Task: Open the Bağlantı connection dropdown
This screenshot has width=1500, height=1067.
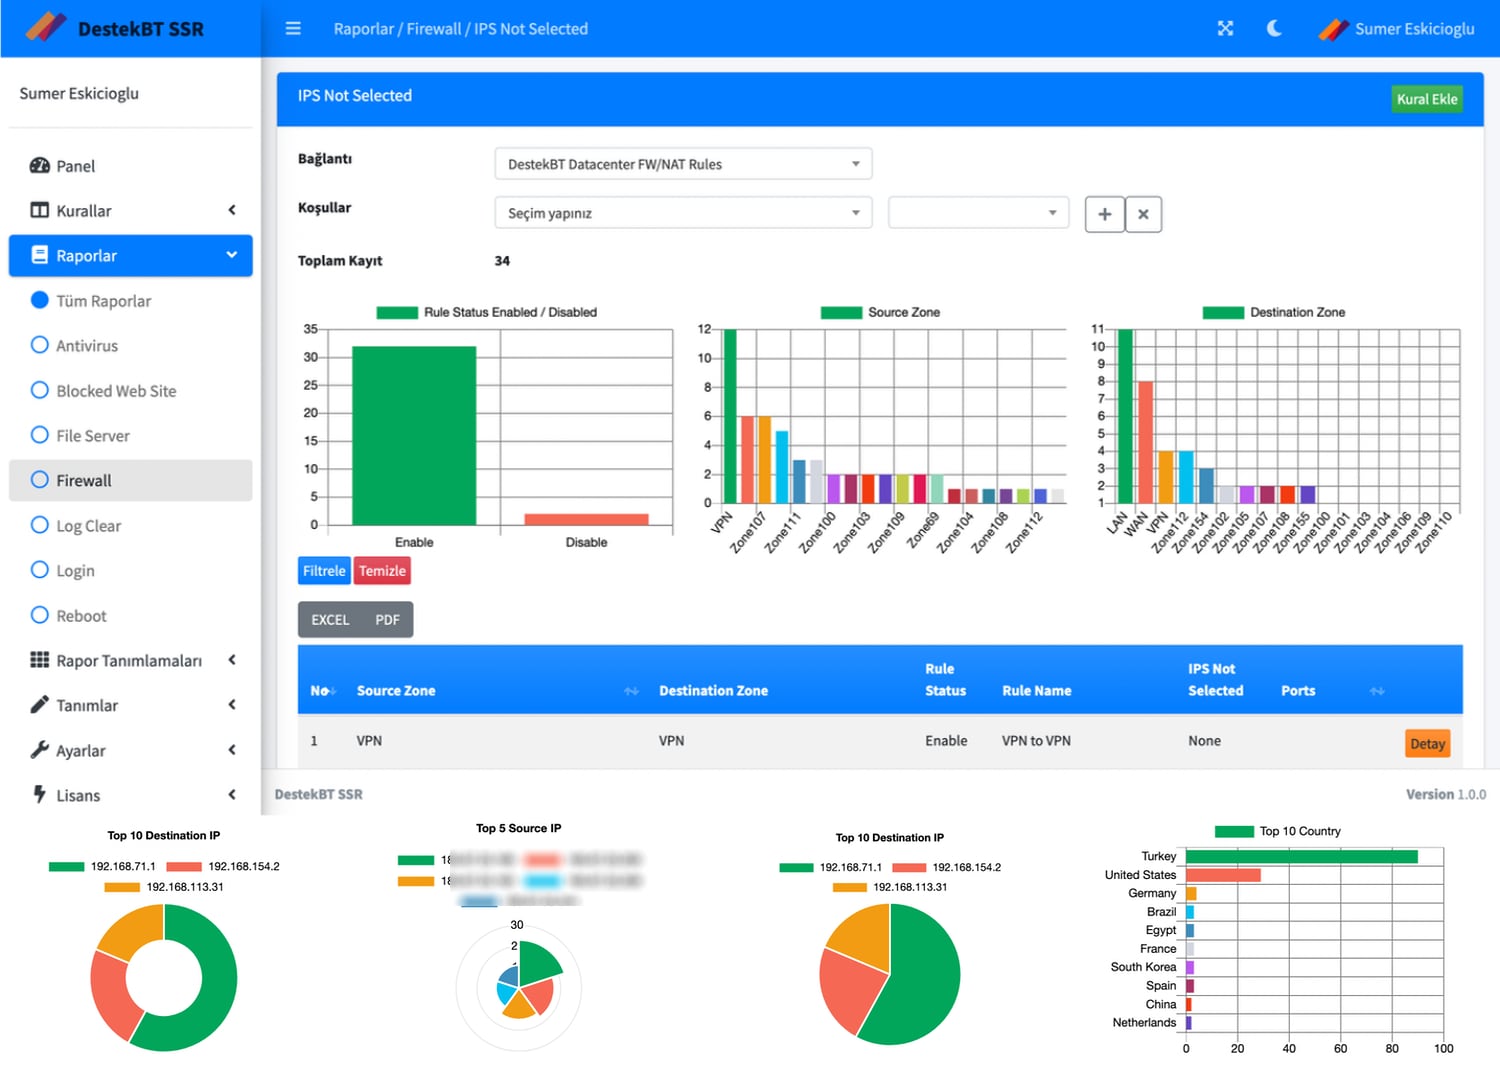Action: [x=683, y=164]
